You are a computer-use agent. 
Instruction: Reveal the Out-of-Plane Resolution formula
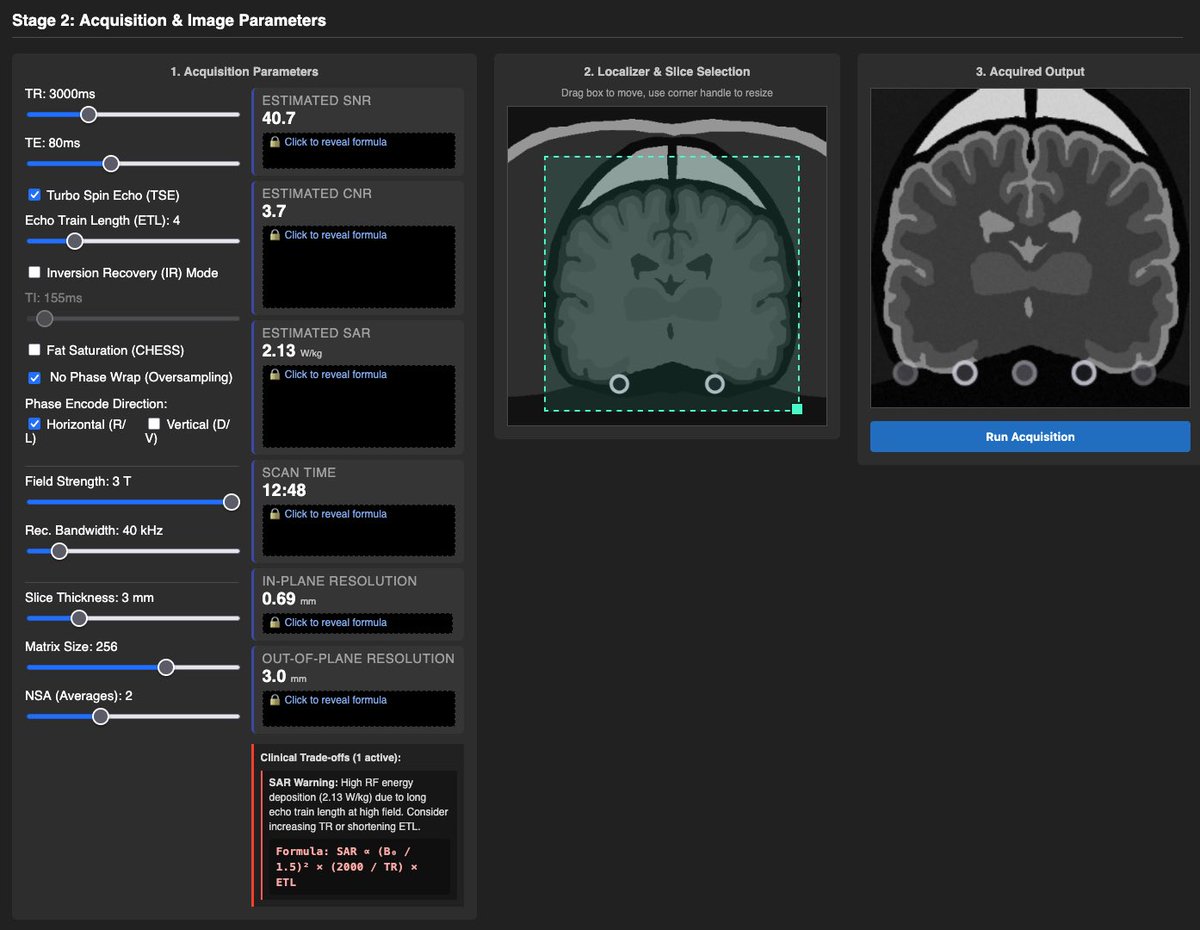[359, 709]
